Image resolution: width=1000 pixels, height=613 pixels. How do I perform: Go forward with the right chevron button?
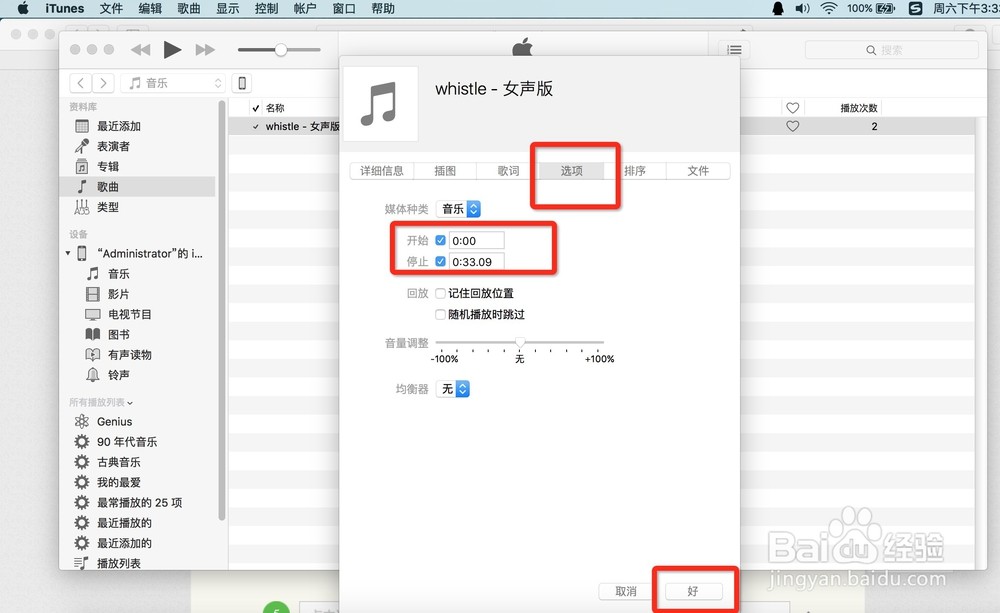103,83
